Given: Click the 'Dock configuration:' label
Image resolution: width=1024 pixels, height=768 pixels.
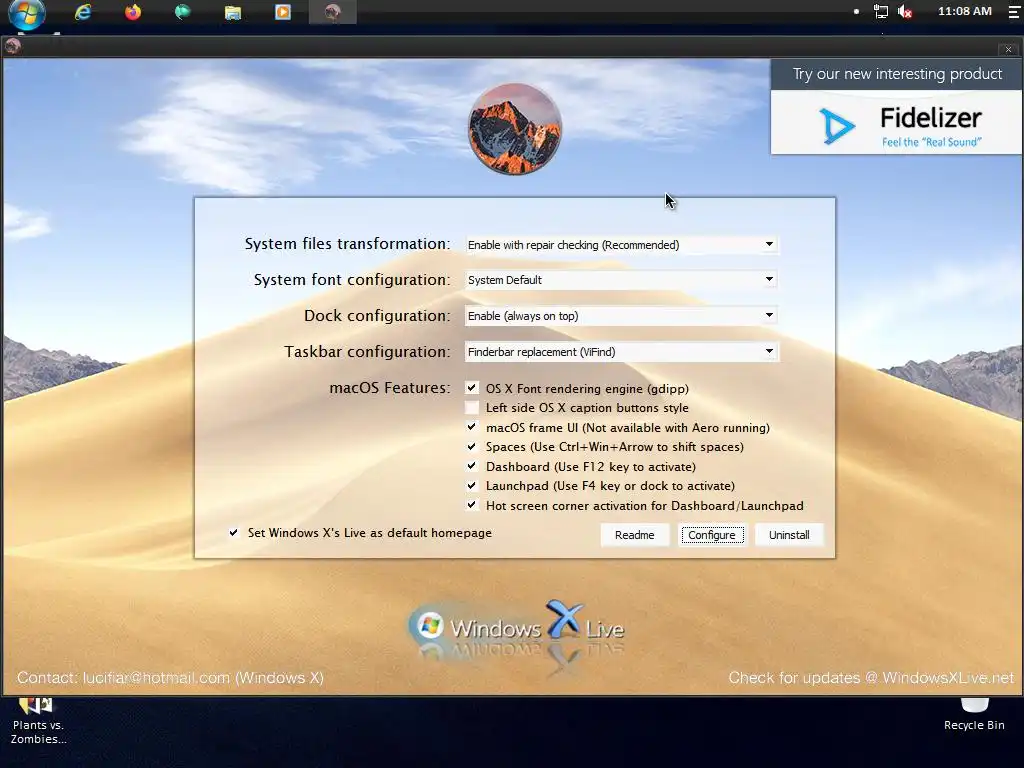Looking at the screenshot, I should click(x=377, y=315).
